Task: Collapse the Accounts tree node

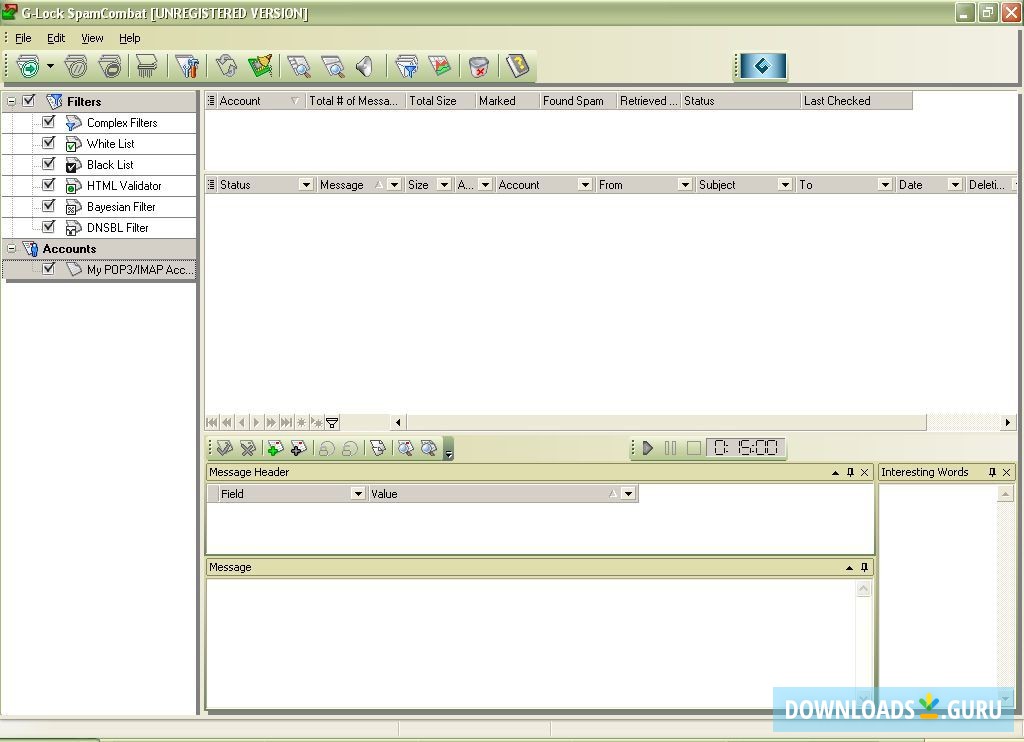Action: [x=11, y=248]
